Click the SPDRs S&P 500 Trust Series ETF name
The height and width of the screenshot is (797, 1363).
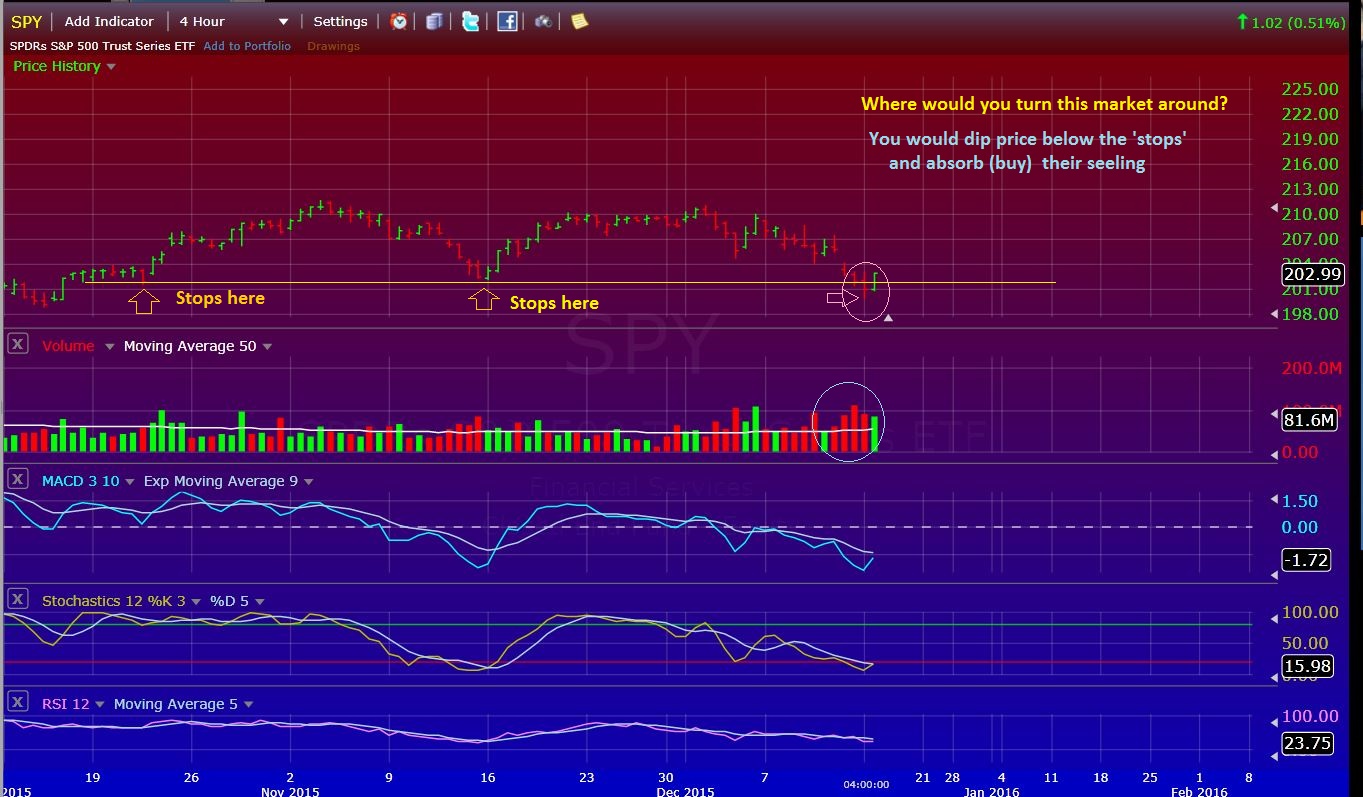(103, 46)
